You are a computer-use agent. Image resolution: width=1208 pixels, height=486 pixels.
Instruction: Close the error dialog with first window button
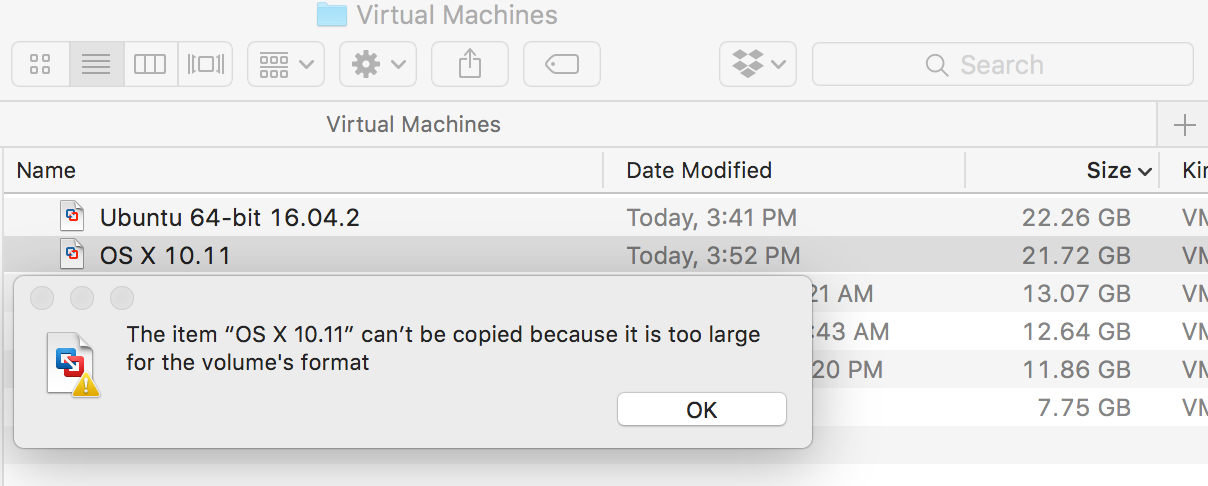[42, 298]
